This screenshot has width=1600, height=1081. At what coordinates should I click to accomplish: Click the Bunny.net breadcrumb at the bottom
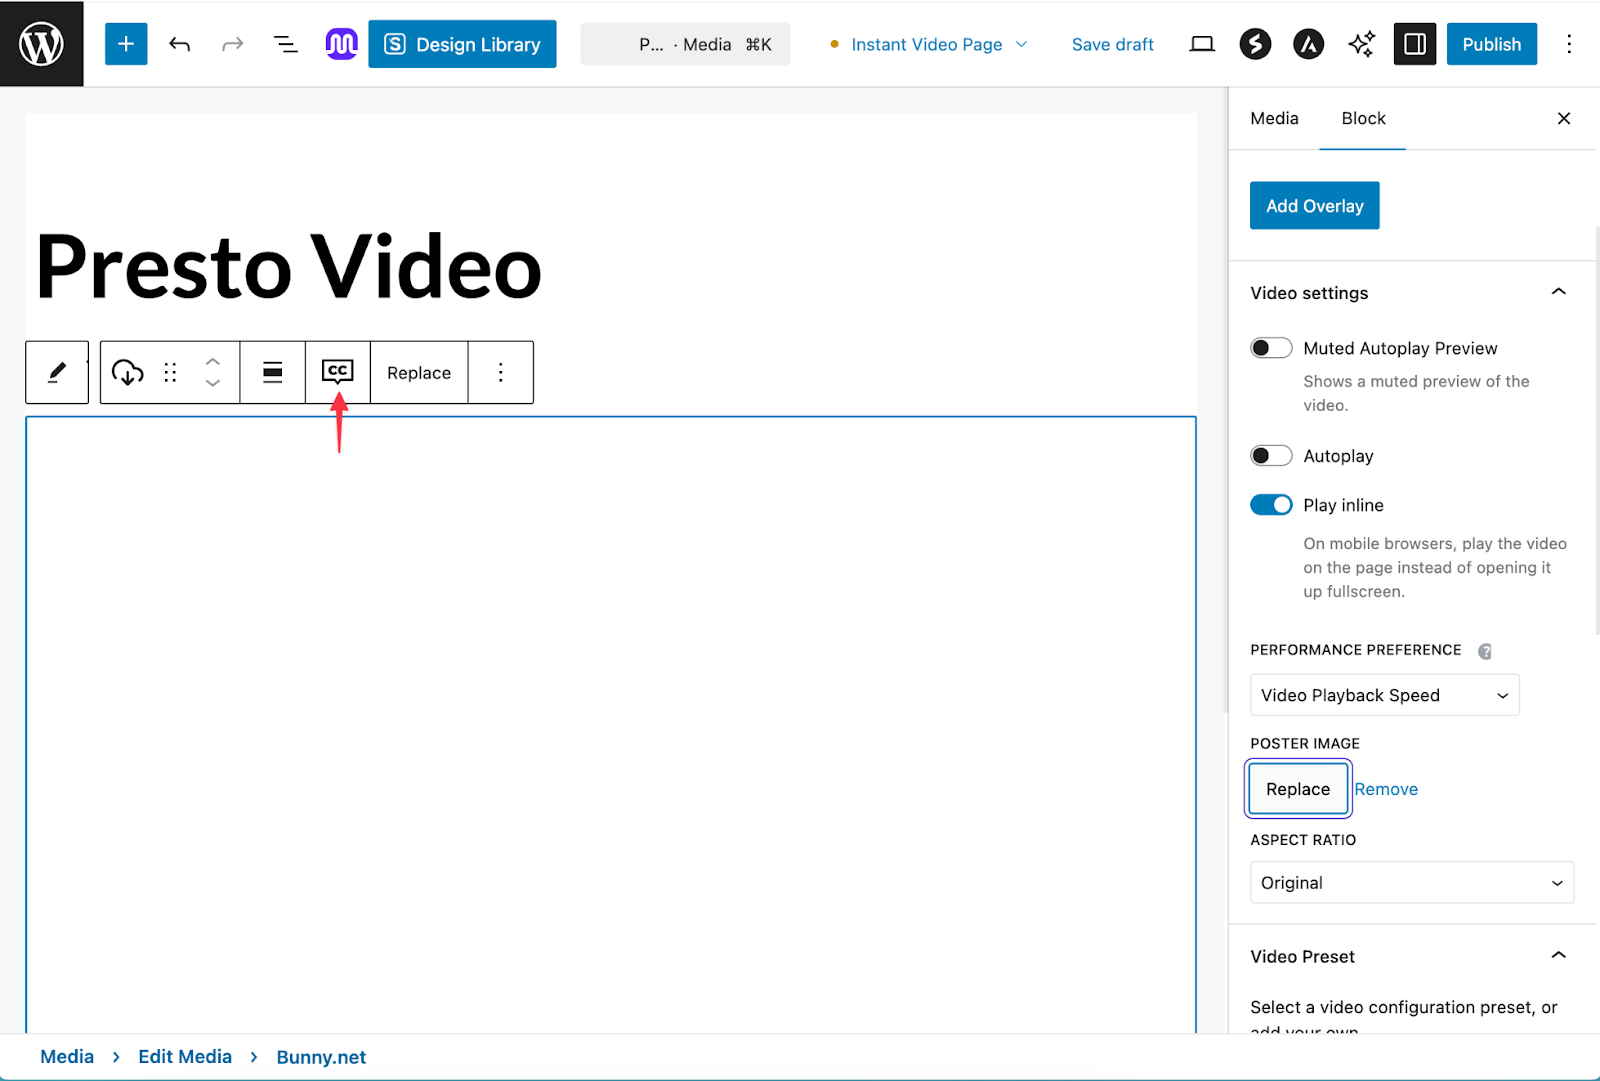321,1056
